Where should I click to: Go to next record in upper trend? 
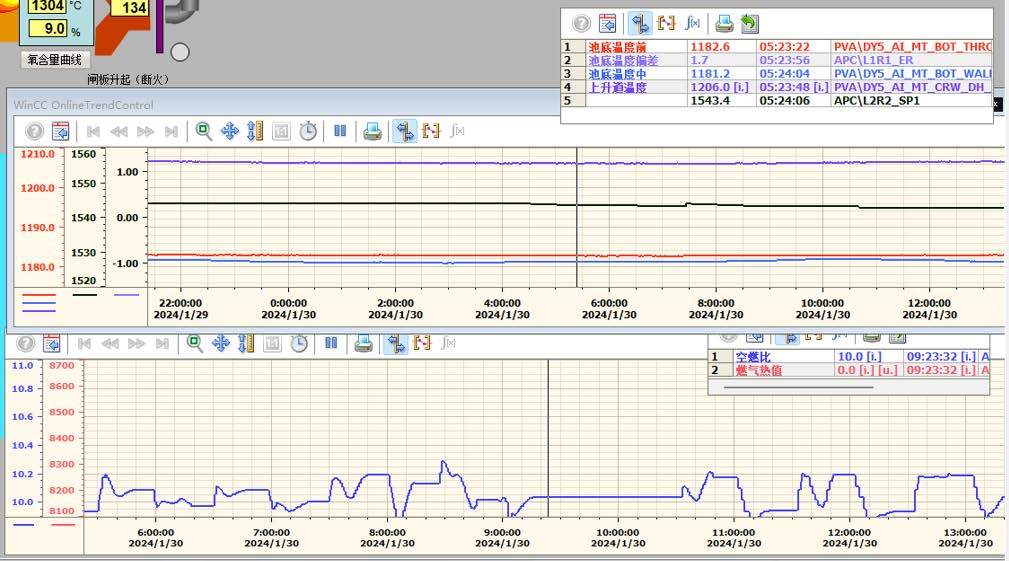[x=145, y=131]
